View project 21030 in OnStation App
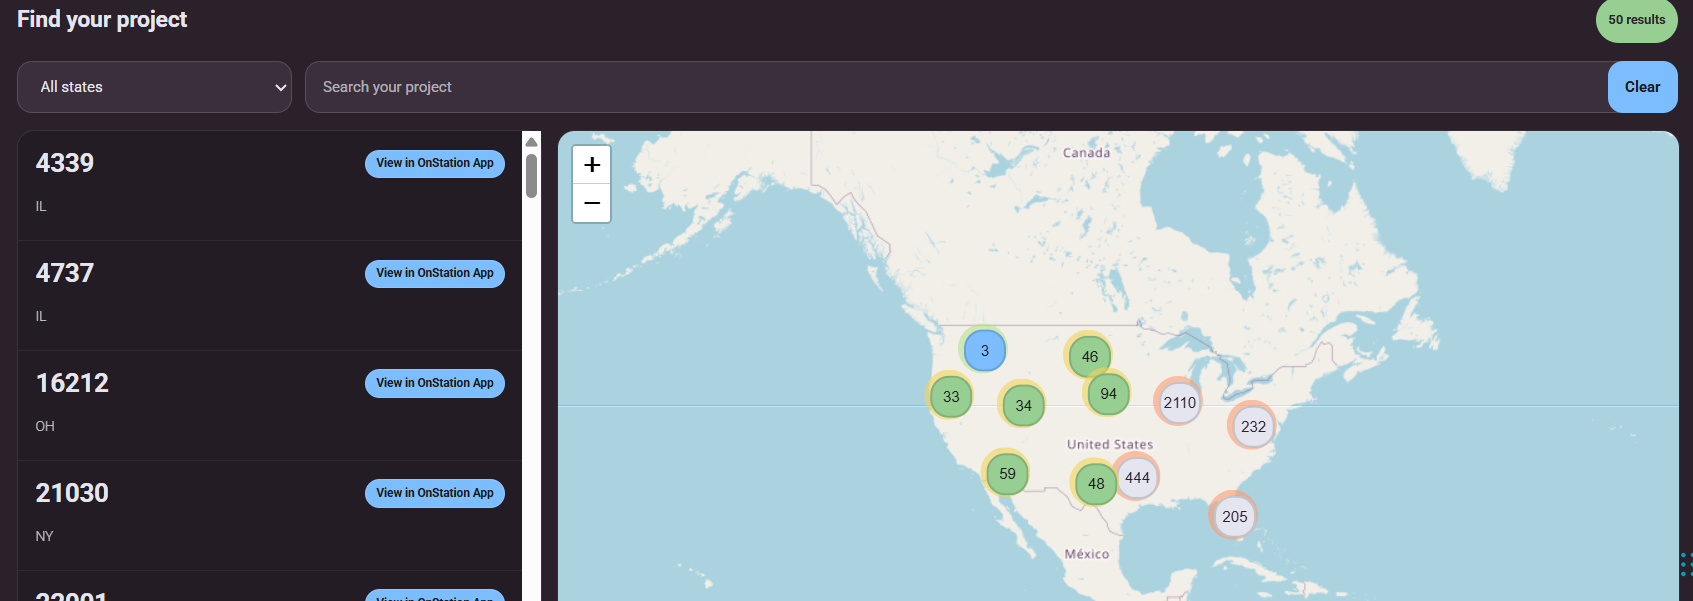1693x601 pixels. [434, 493]
